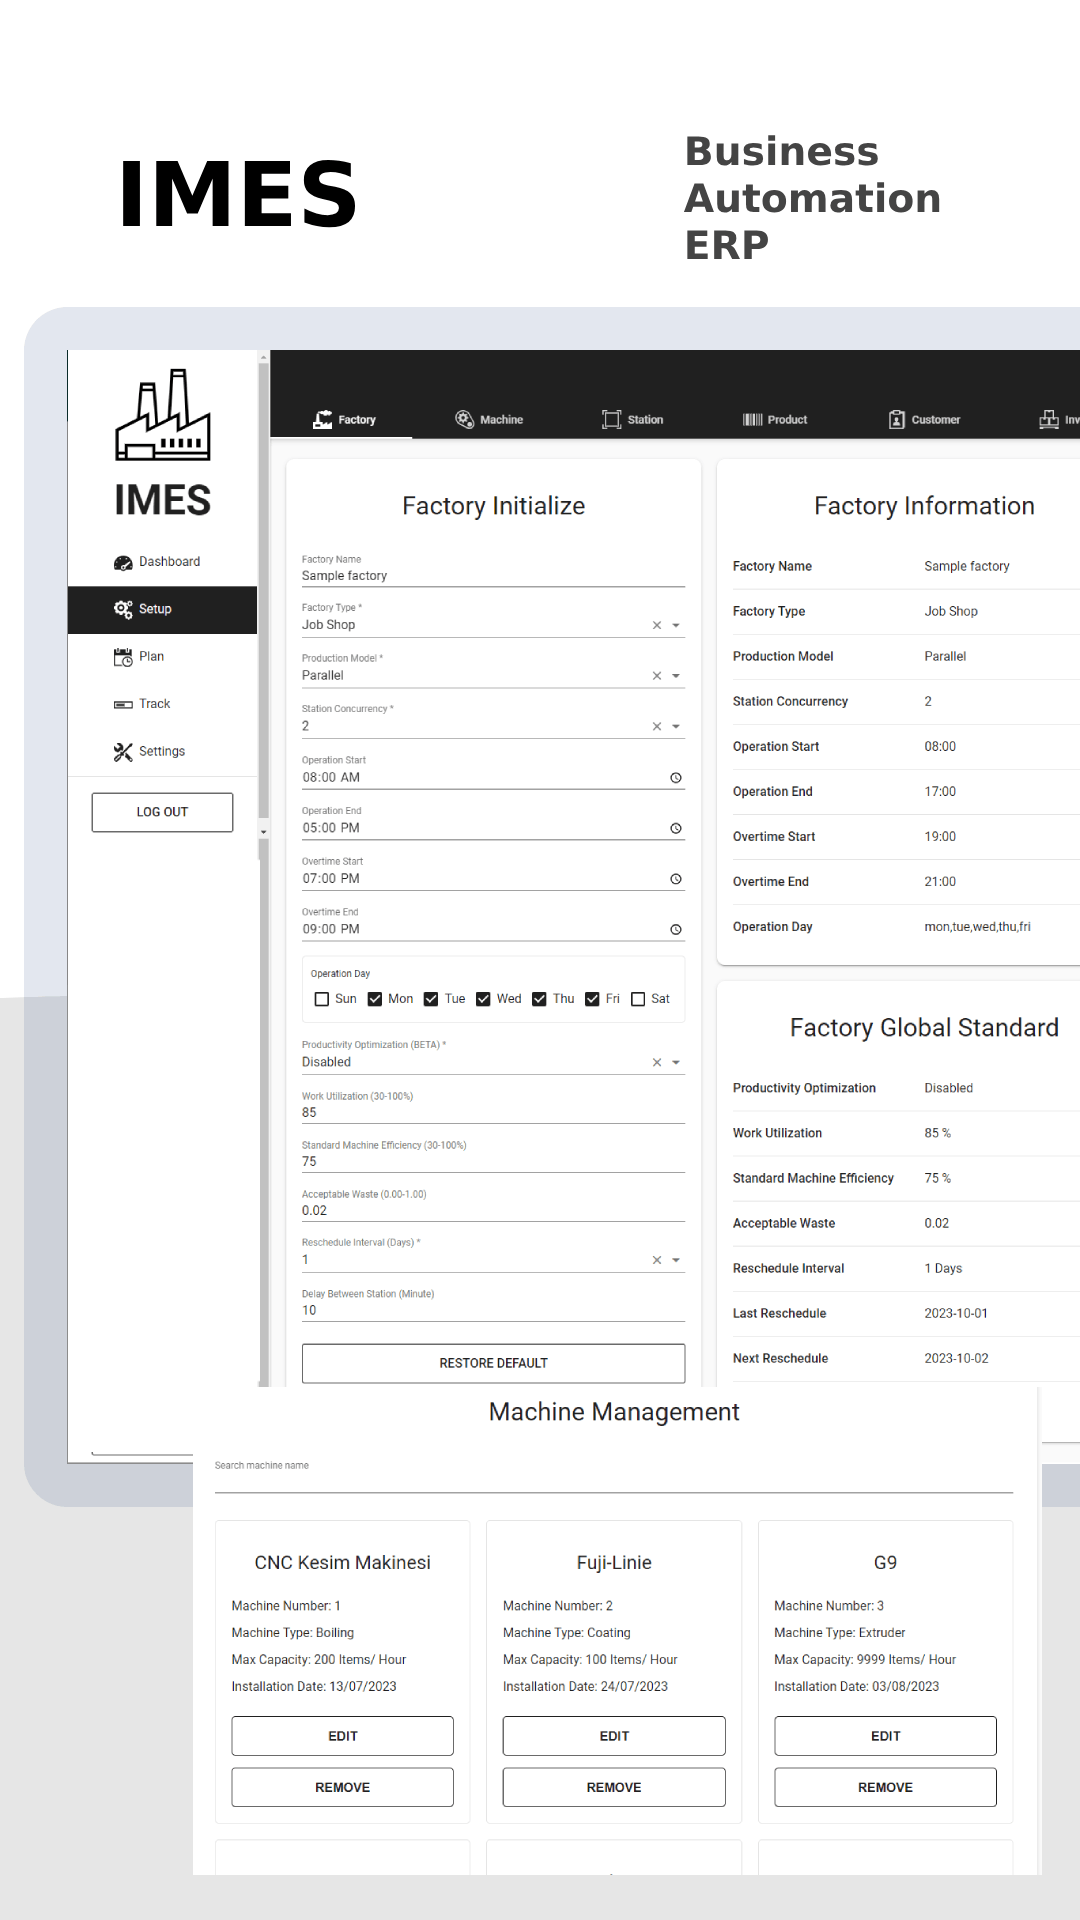
Task: Clear the Productivity Optimization selection
Action: (657, 1063)
